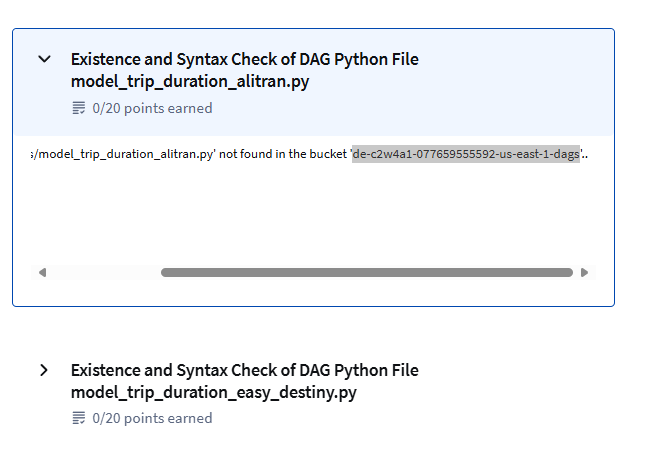
Task: Click '0/20 points earned' under alitran check
Action: (x=152, y=108)
